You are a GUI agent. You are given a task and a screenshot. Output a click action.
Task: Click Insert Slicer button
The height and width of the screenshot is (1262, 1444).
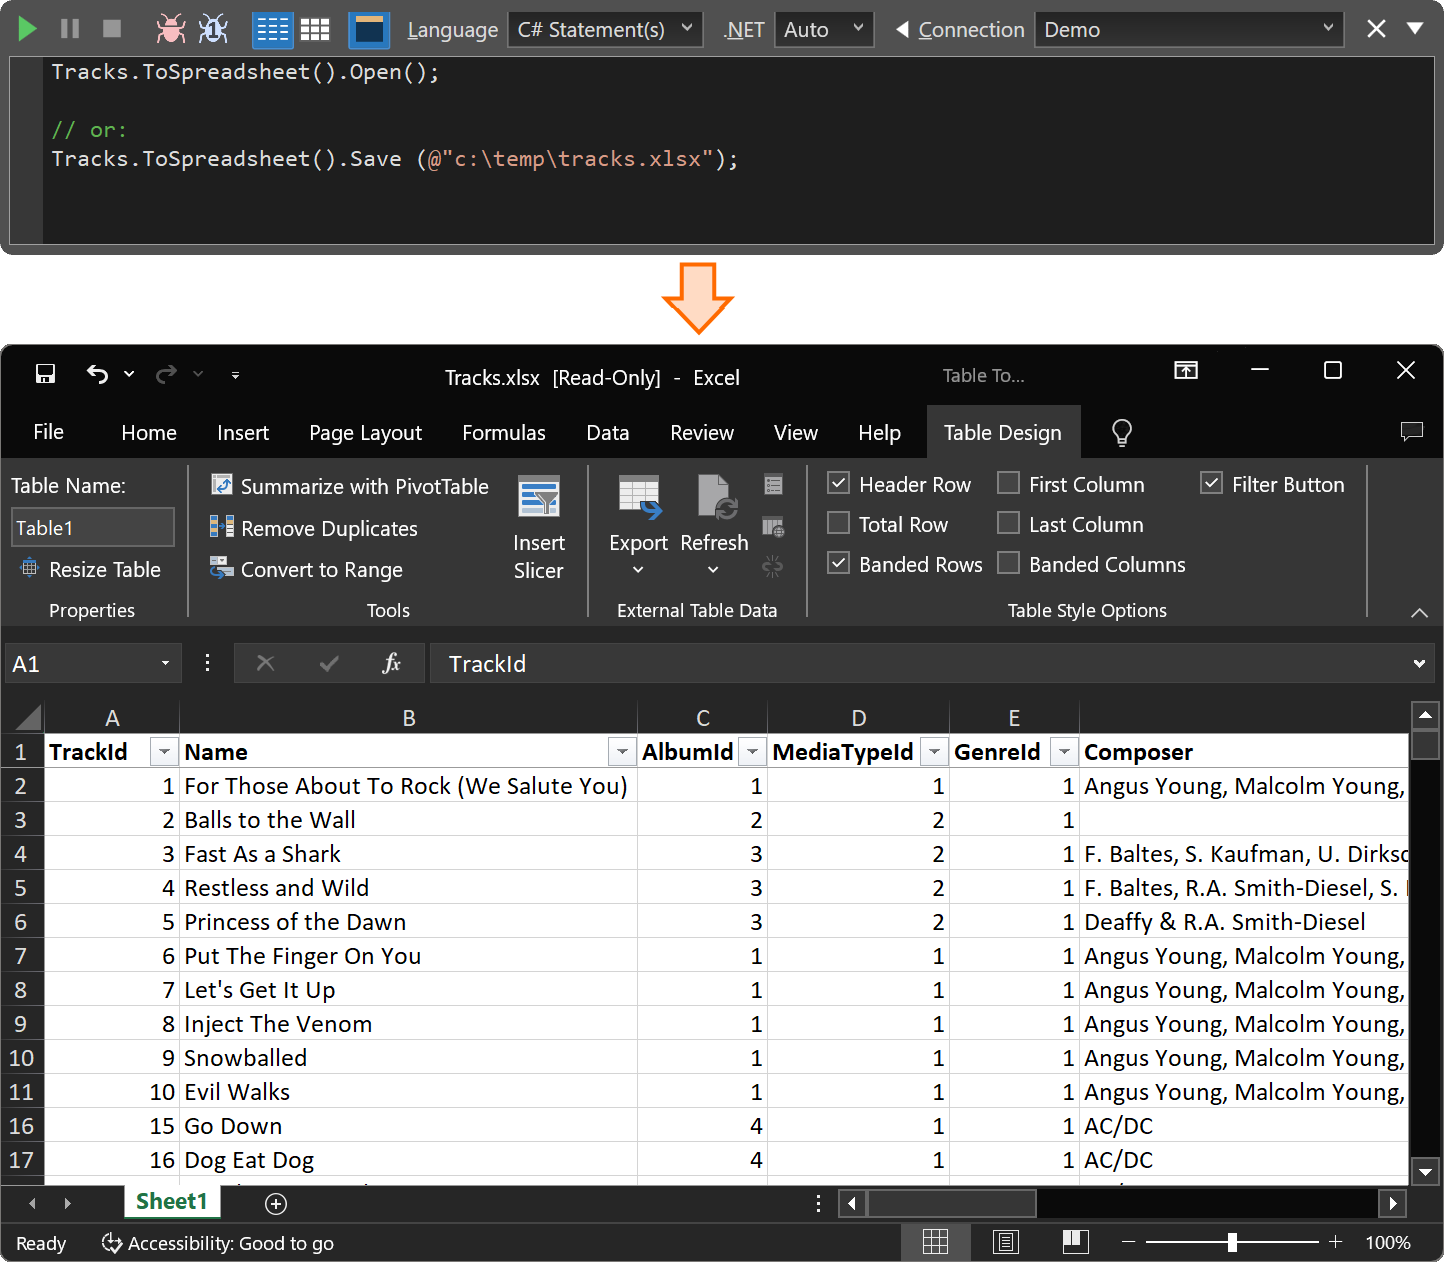[539, 528]
